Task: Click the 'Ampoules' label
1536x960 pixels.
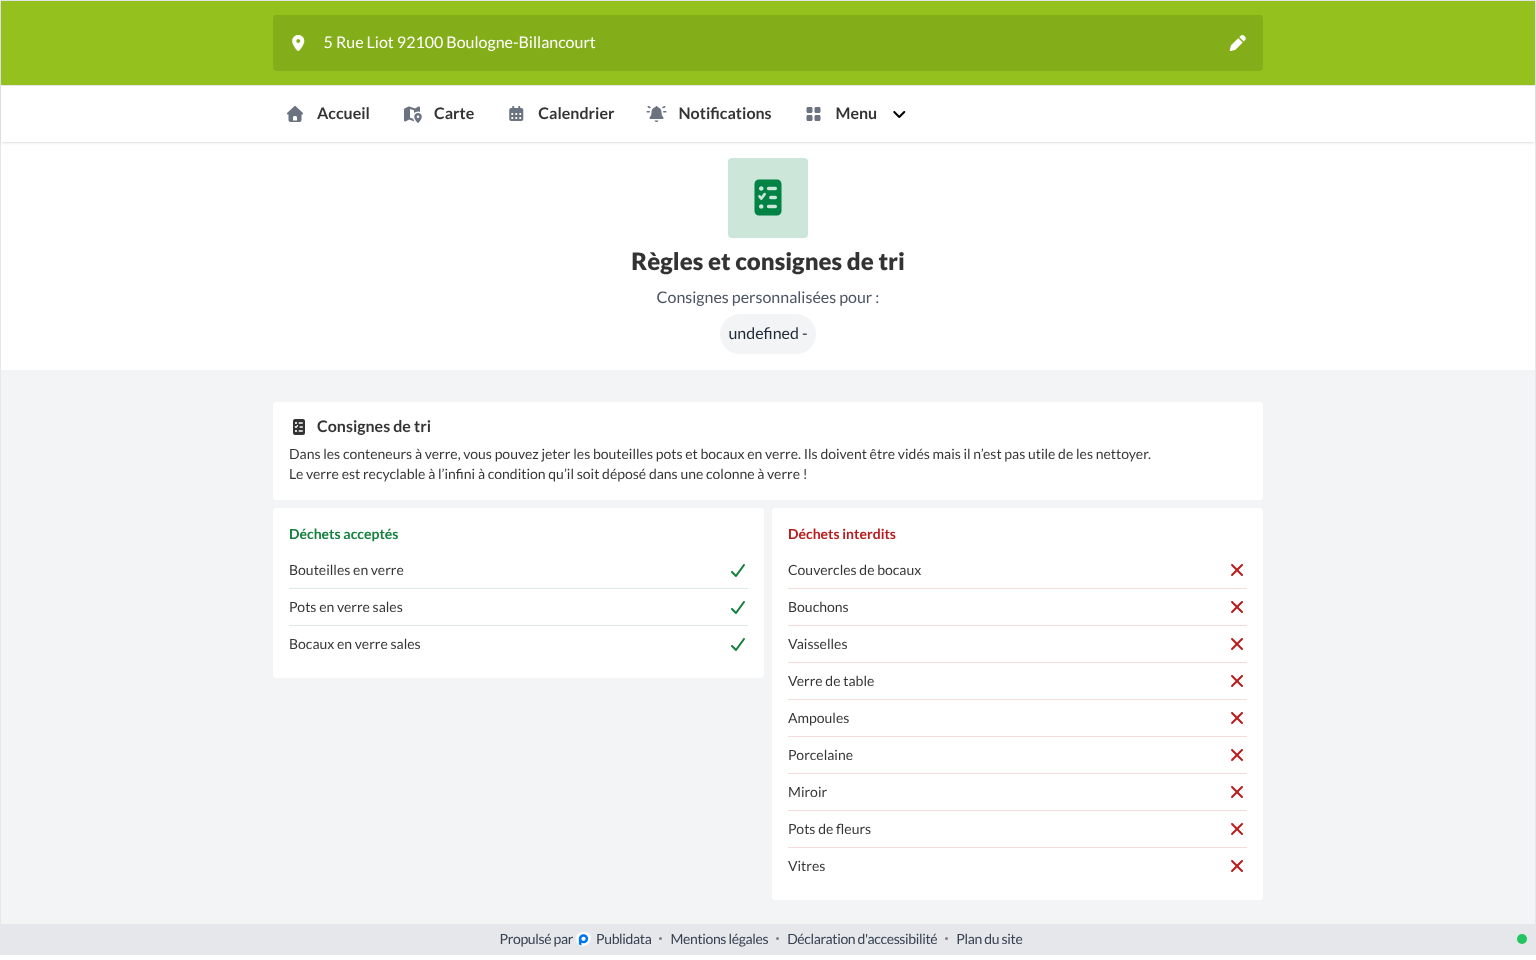Action: [819, 719]
